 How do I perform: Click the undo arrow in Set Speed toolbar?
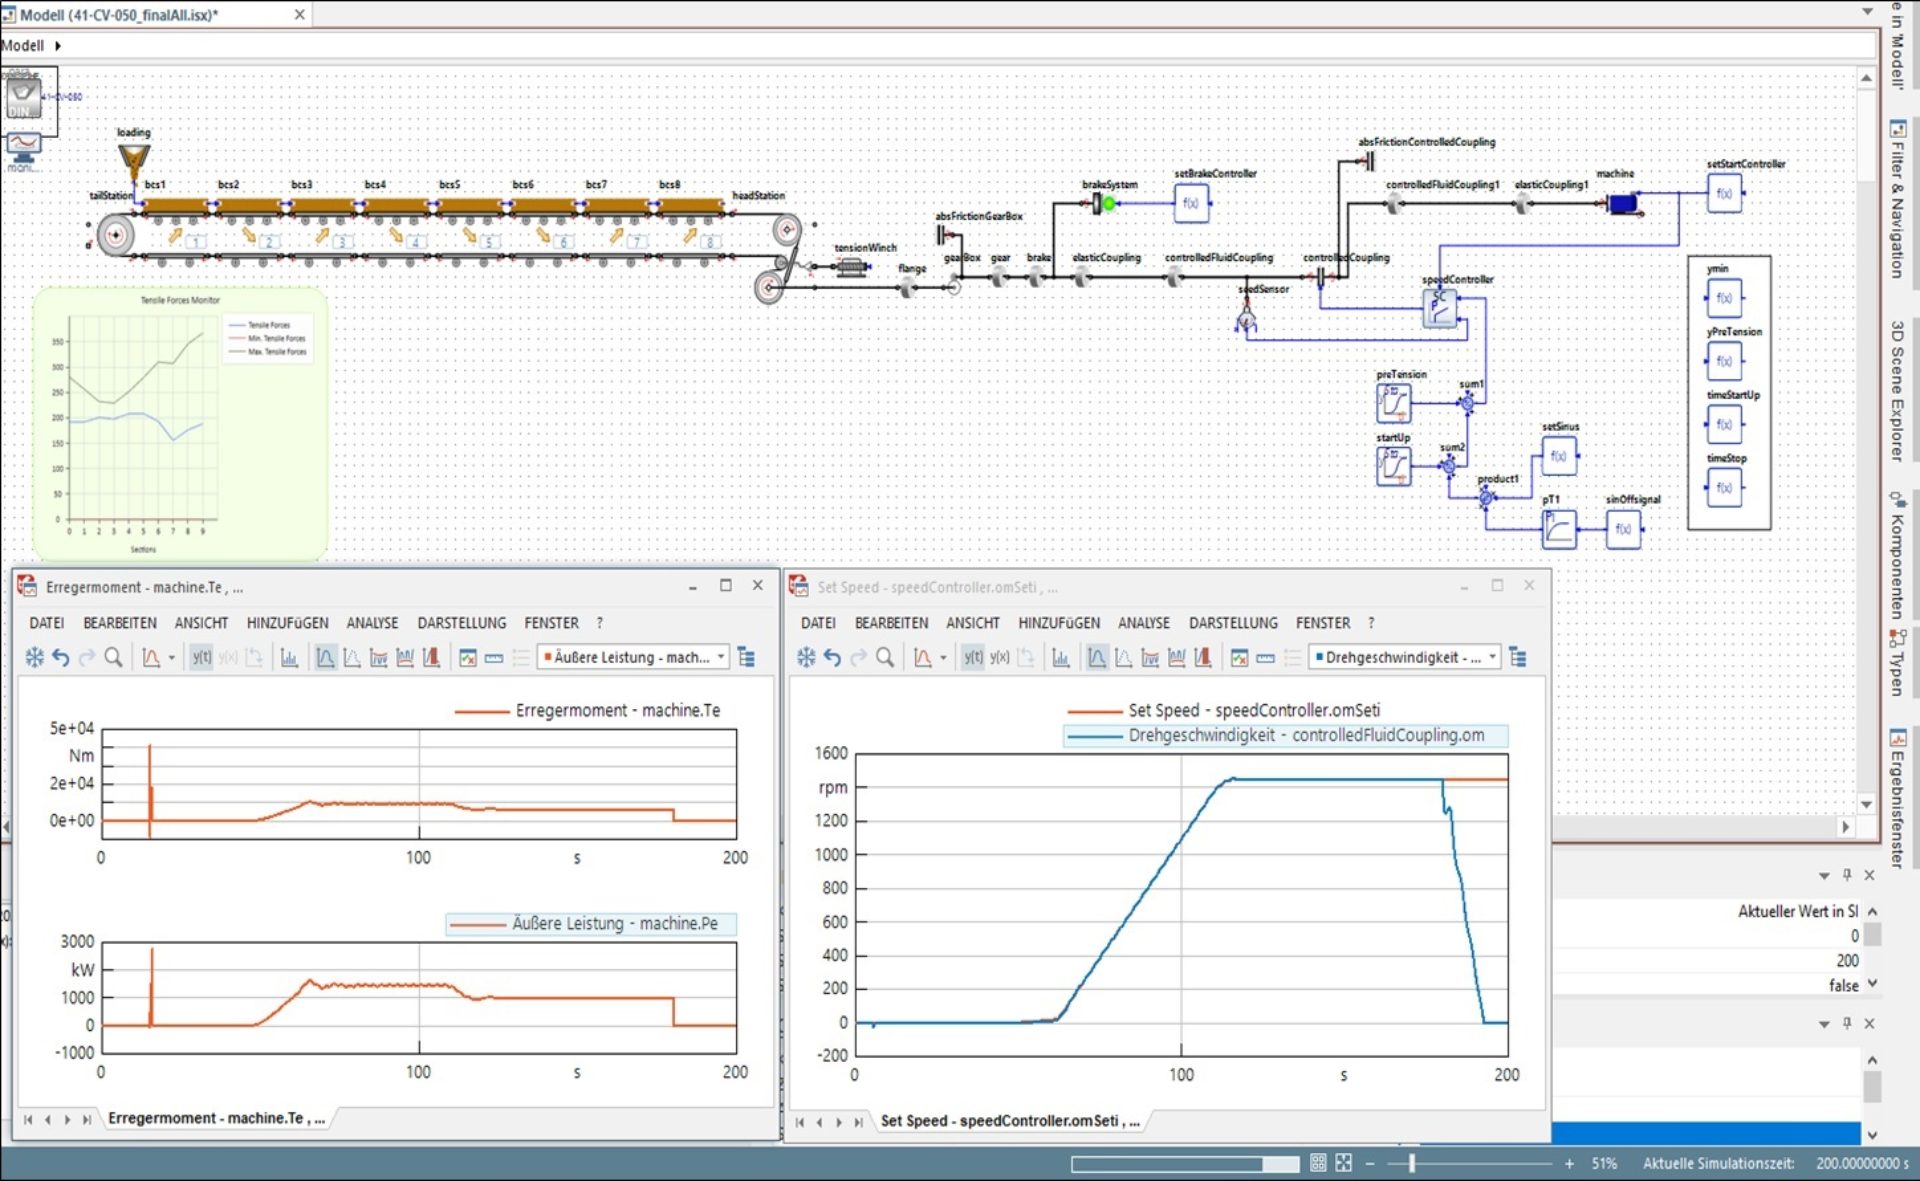[x=831, y=657]
